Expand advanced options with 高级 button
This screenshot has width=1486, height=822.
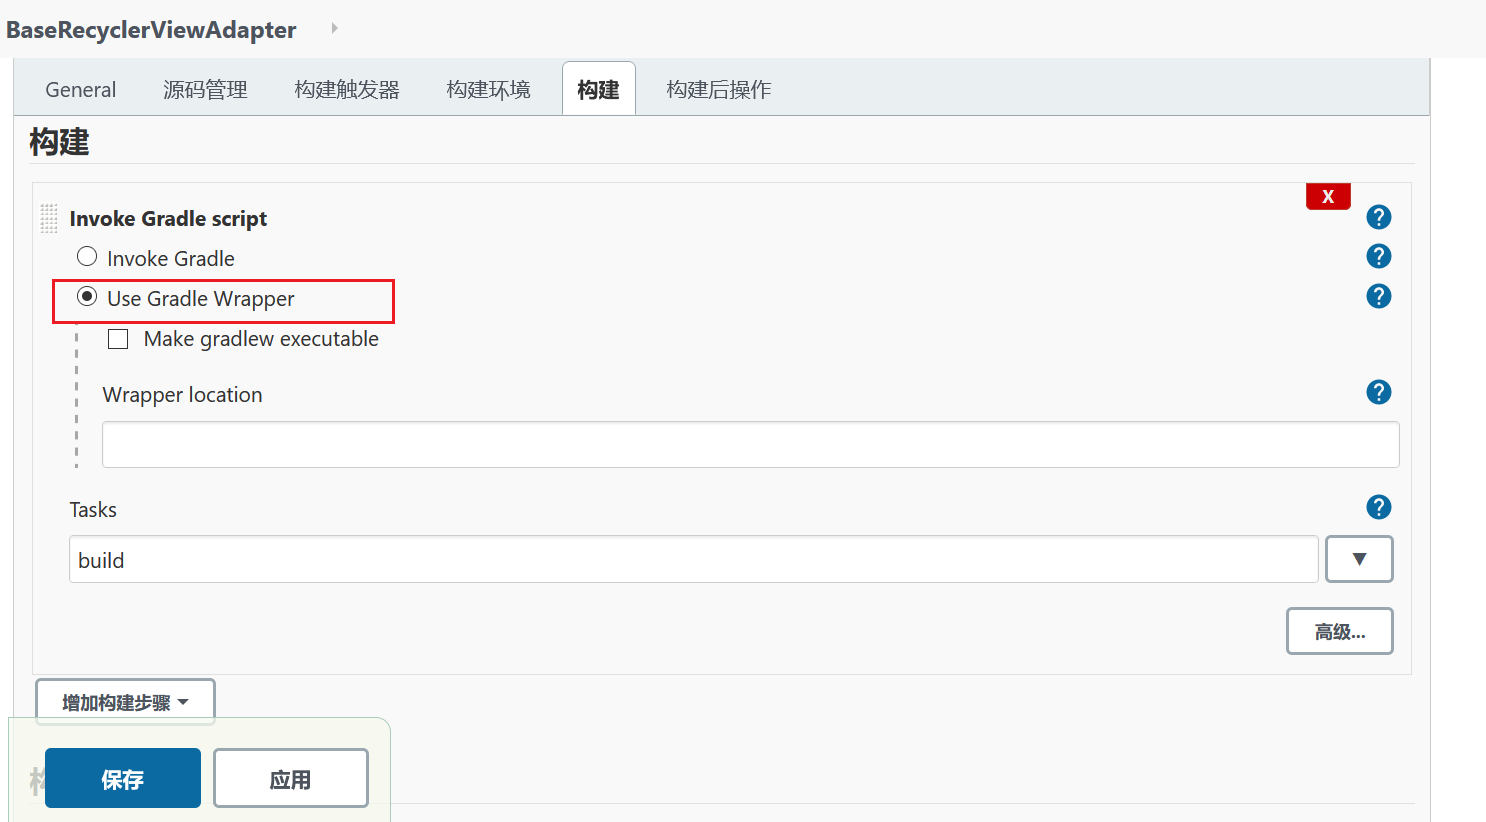(x=1339, y=630)
